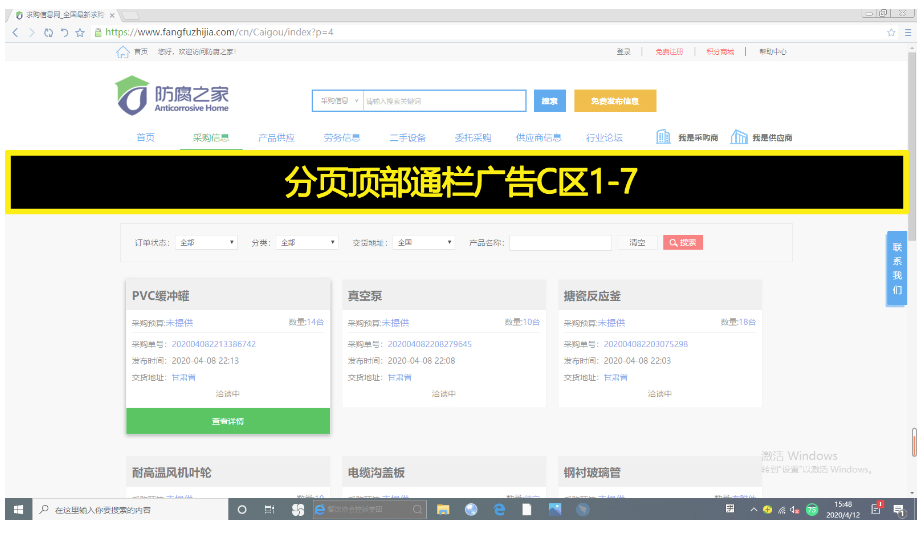Click the green 查看详情 button on PVC缓冲罐
The width and height of the screenshot is (923, 545).
[x=227, y=421]
